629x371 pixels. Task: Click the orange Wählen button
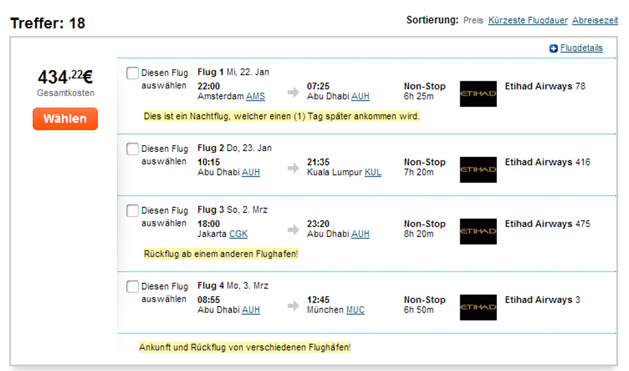tap(65, 119)
